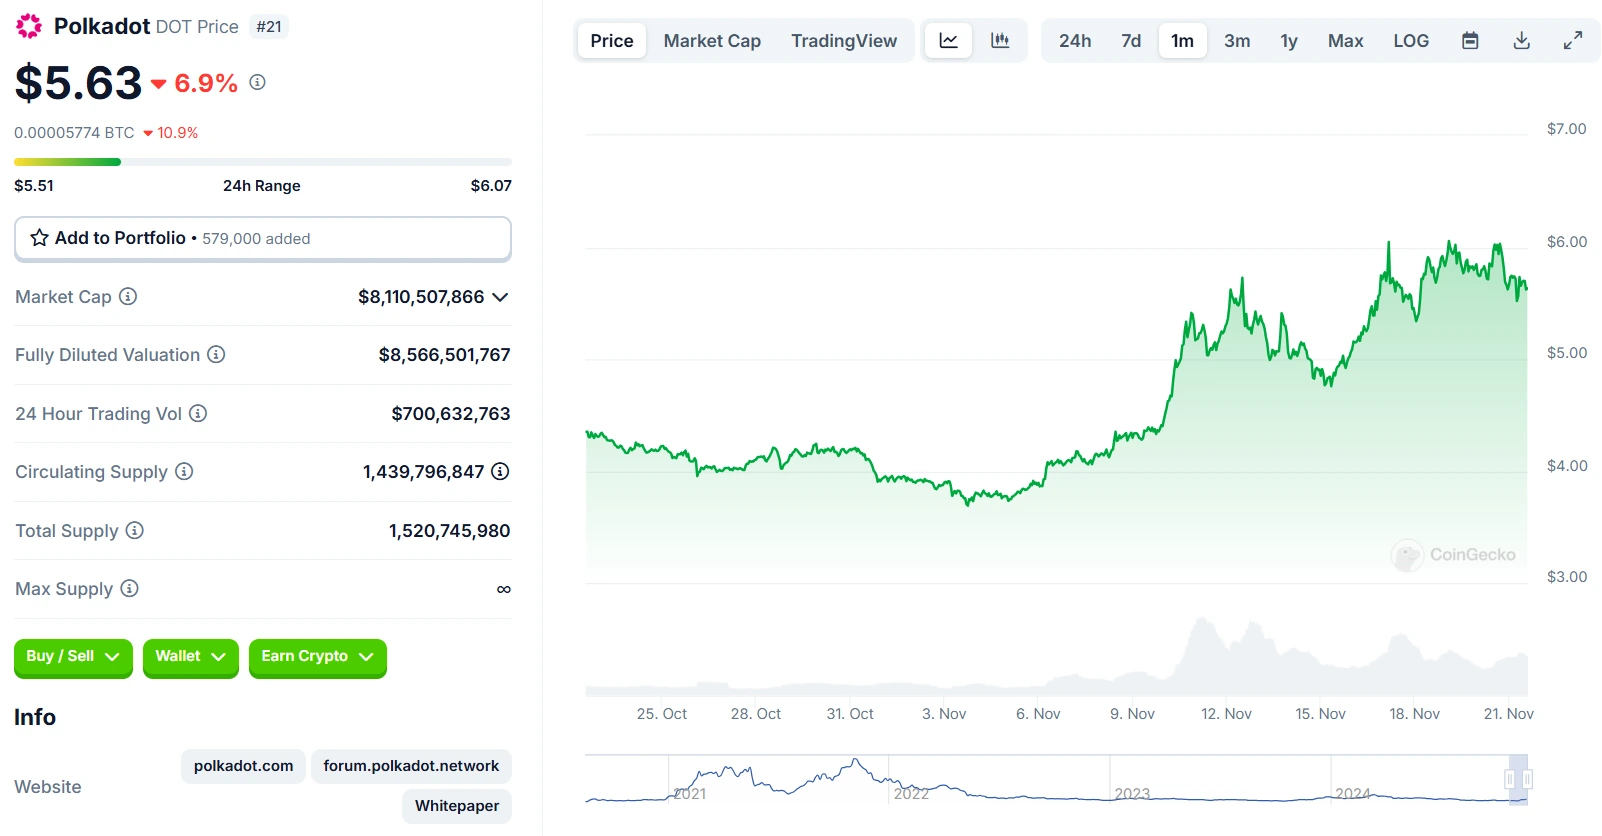Click the Add to Portfolio button
Screen dimensions: 1602x836
coord(263,239)
